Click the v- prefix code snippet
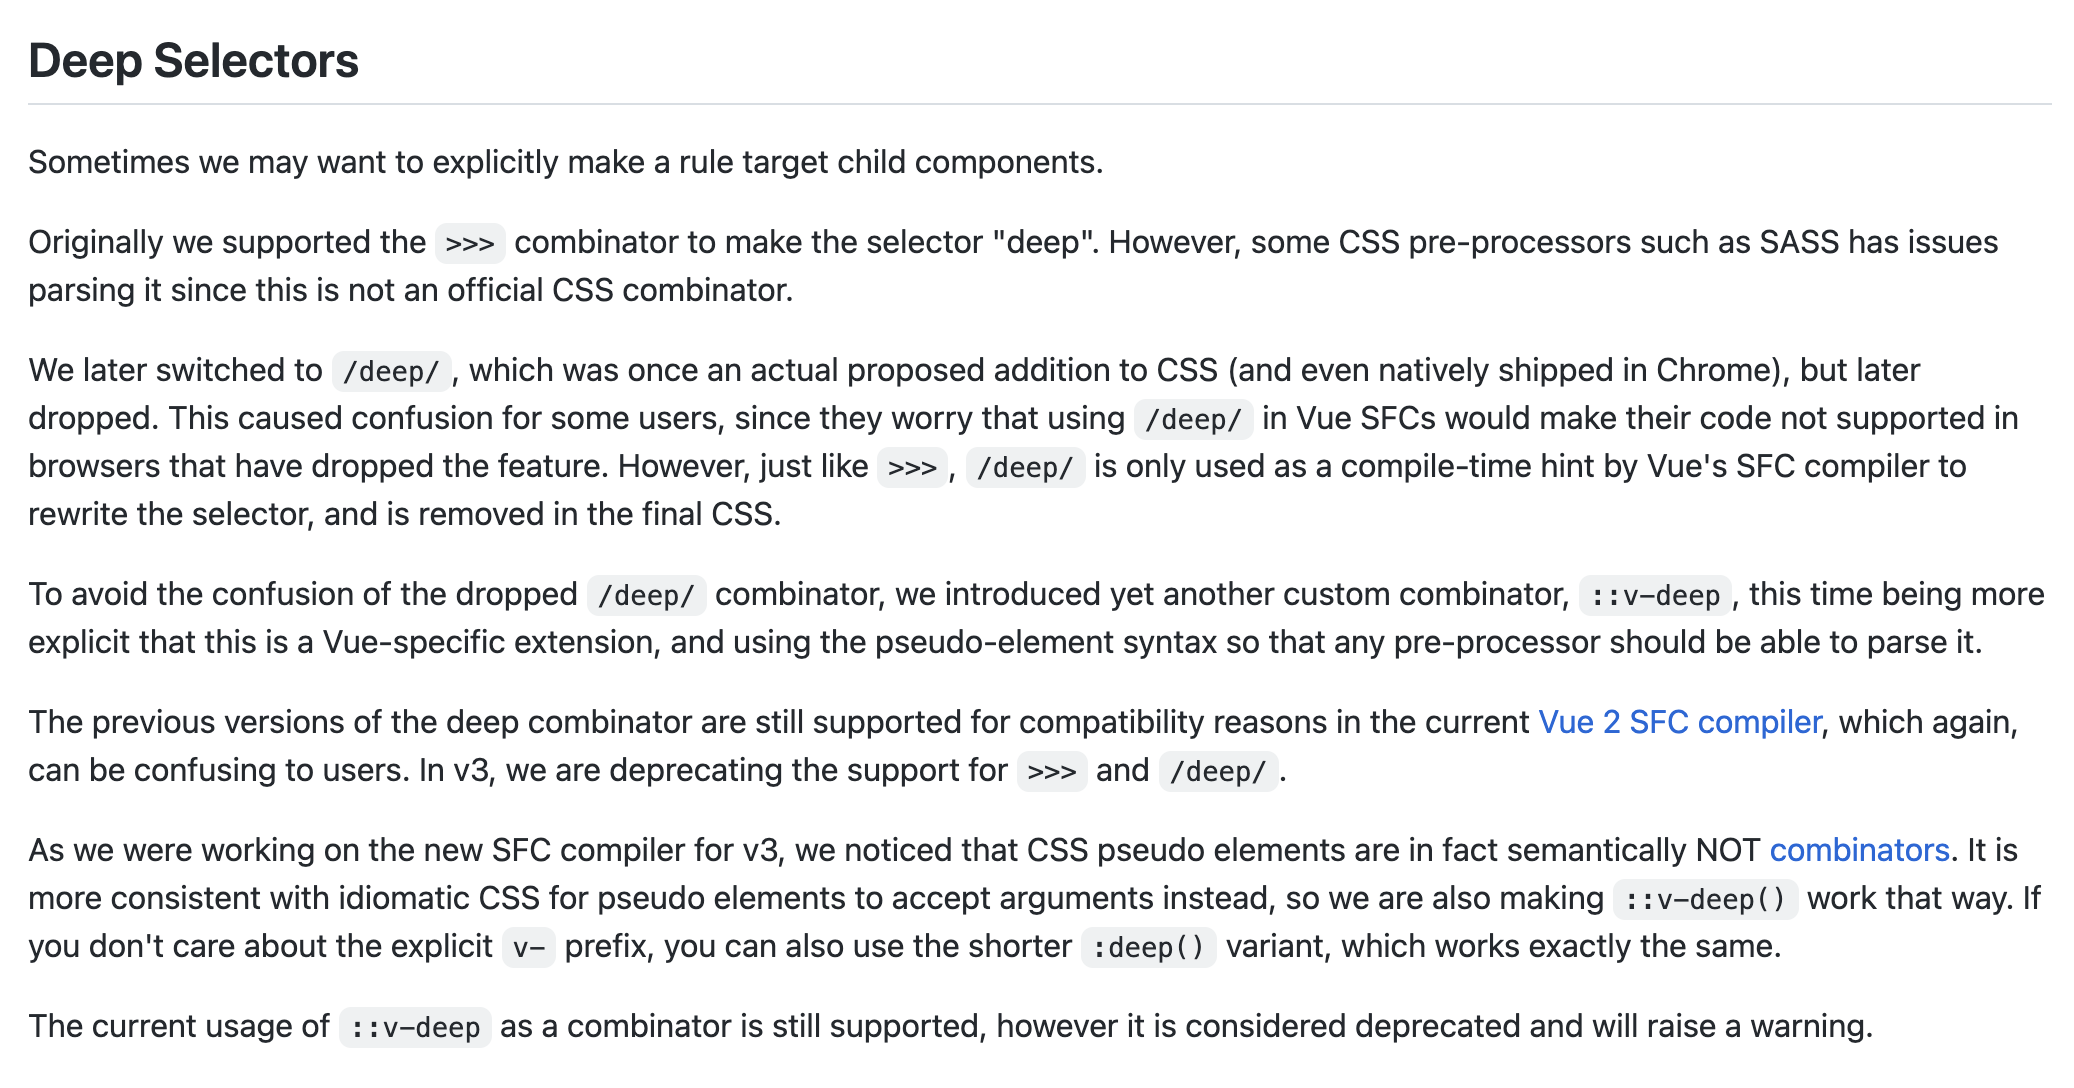 click(528, 947)
